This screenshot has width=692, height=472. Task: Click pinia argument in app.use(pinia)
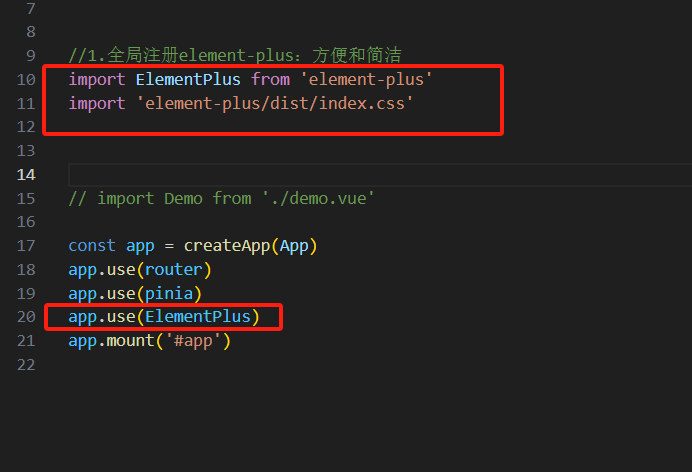click(x=169, y=294)
